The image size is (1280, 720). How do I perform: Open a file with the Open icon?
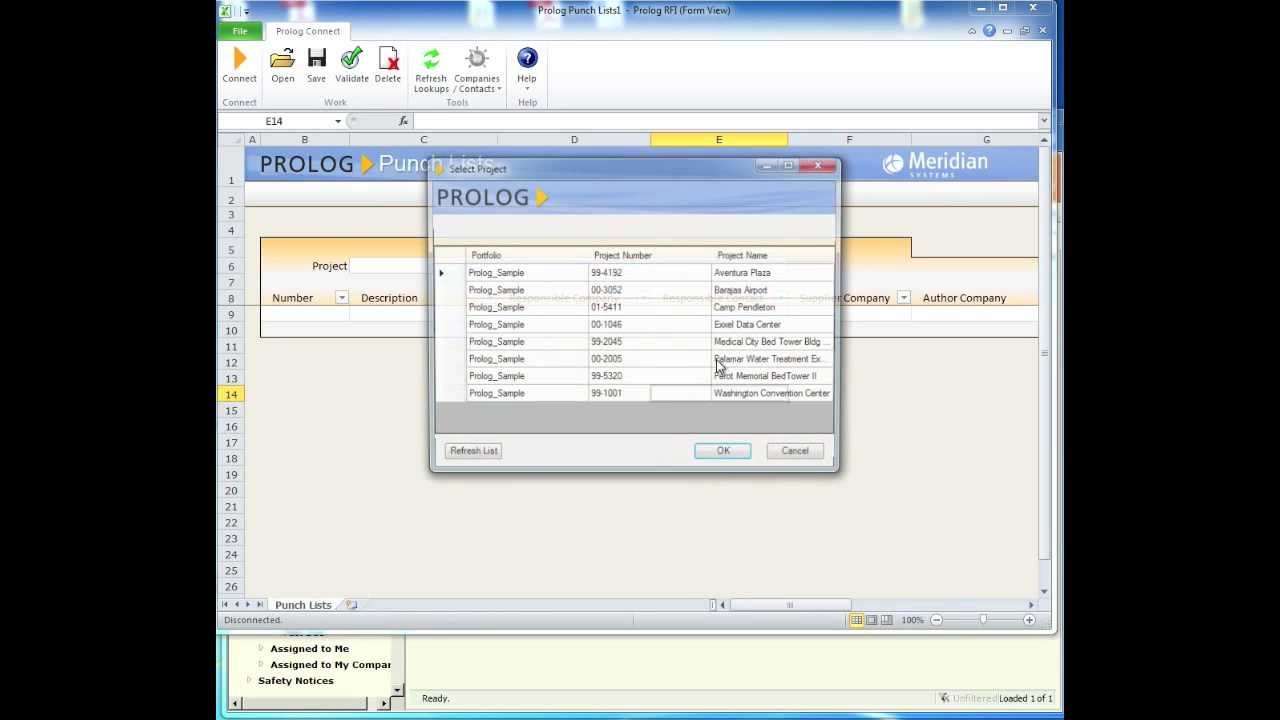point(282,66)
